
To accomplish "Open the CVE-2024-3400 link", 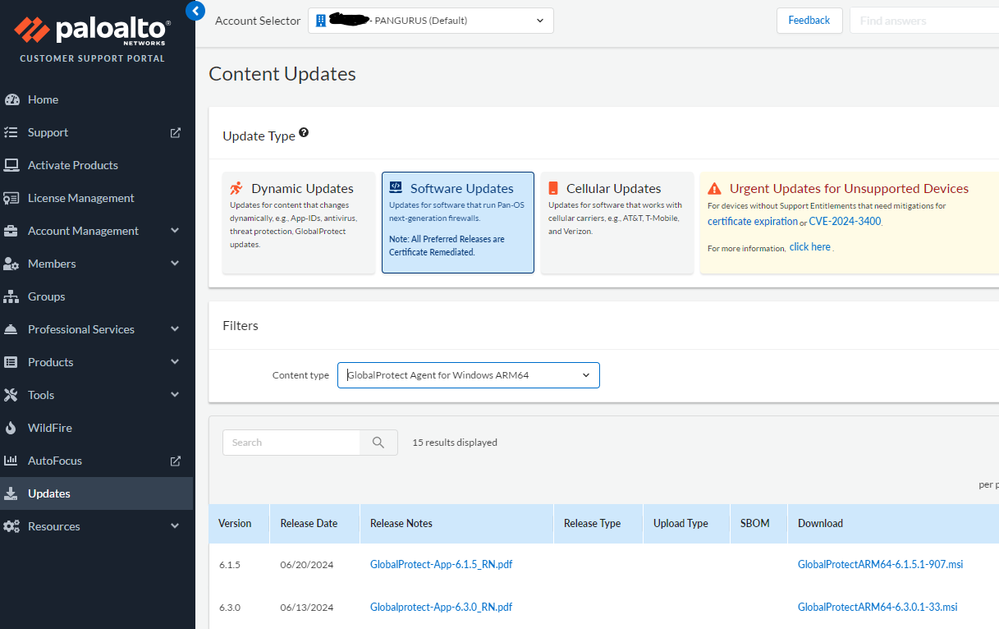I will tap(845, 221).
